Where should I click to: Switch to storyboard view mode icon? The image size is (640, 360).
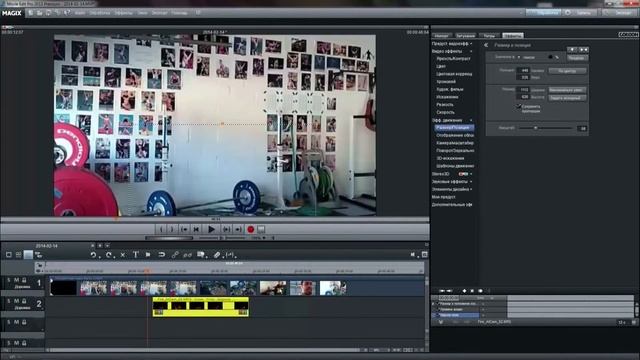coord(9,255)
